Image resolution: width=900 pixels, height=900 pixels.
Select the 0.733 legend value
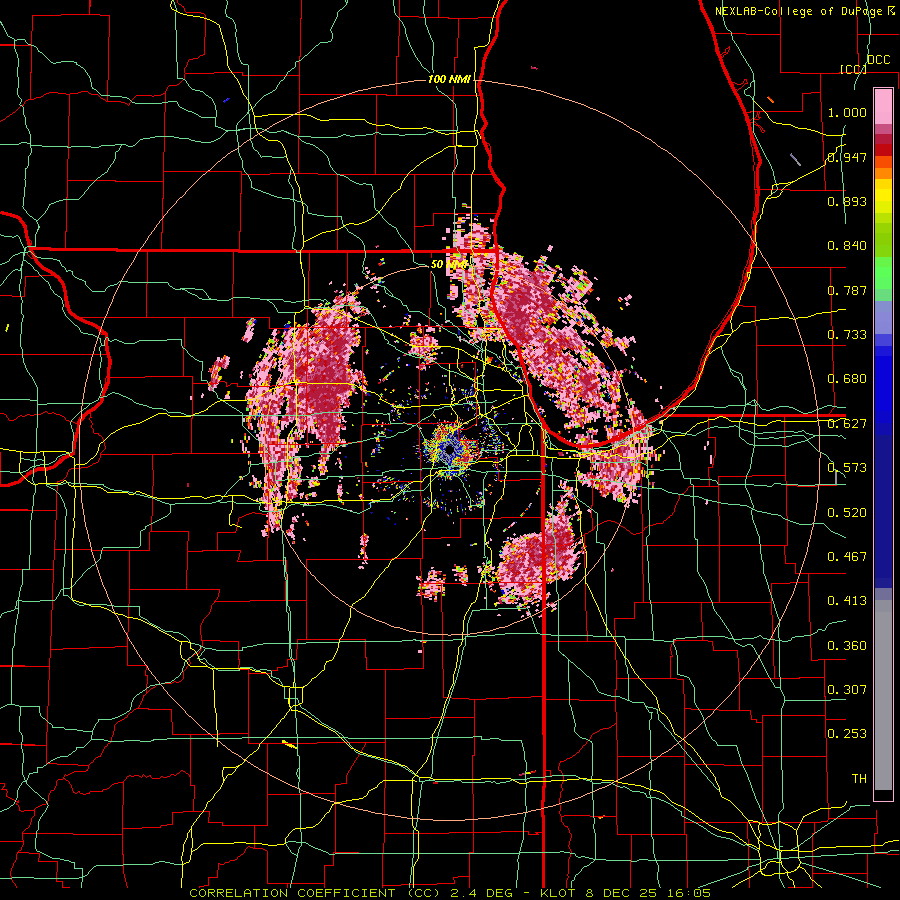point(847,335)
